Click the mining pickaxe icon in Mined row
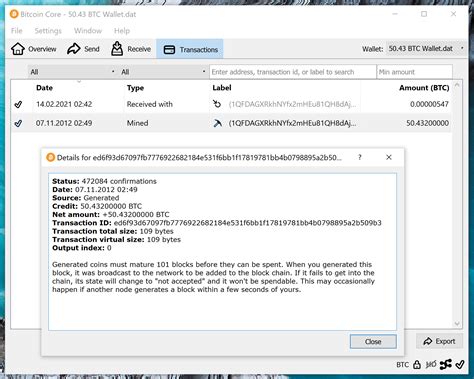 [217, 123]
